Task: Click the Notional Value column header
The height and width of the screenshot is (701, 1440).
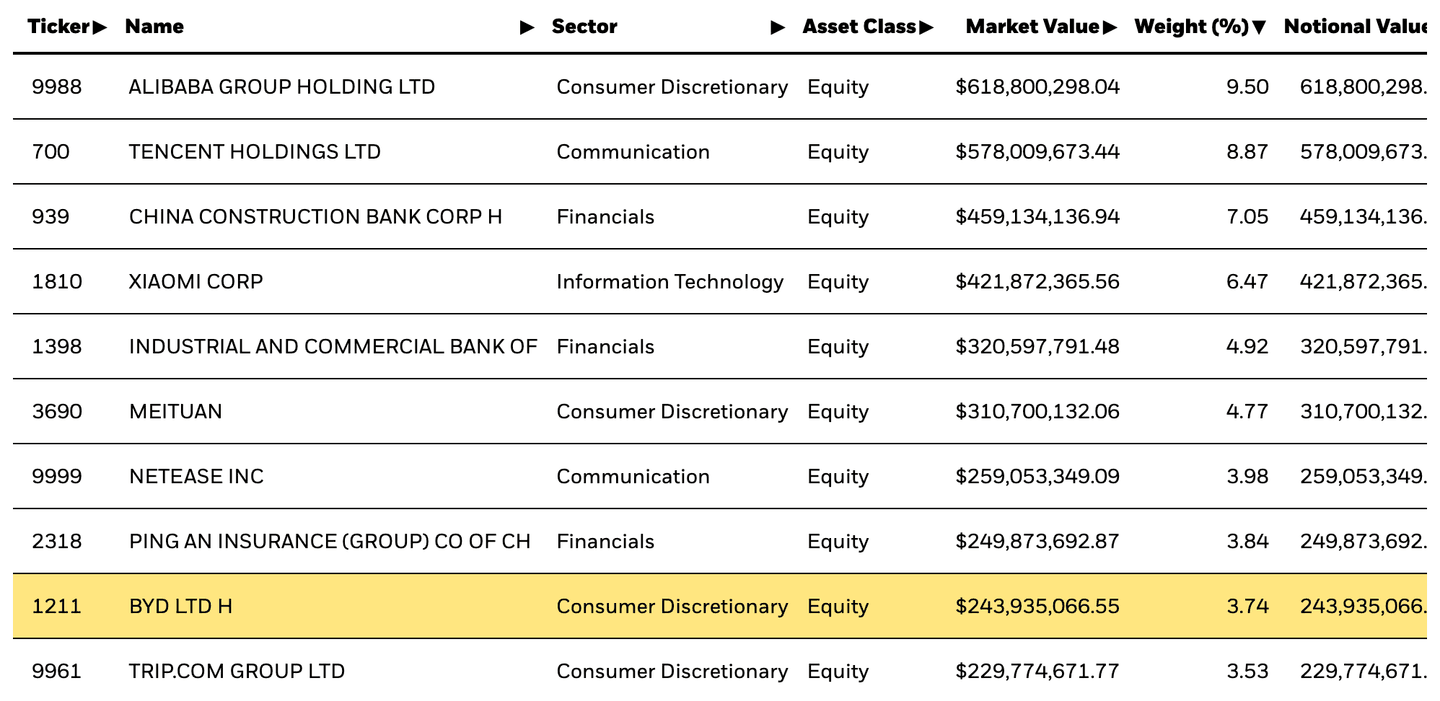Action: tap(1355, 27)
